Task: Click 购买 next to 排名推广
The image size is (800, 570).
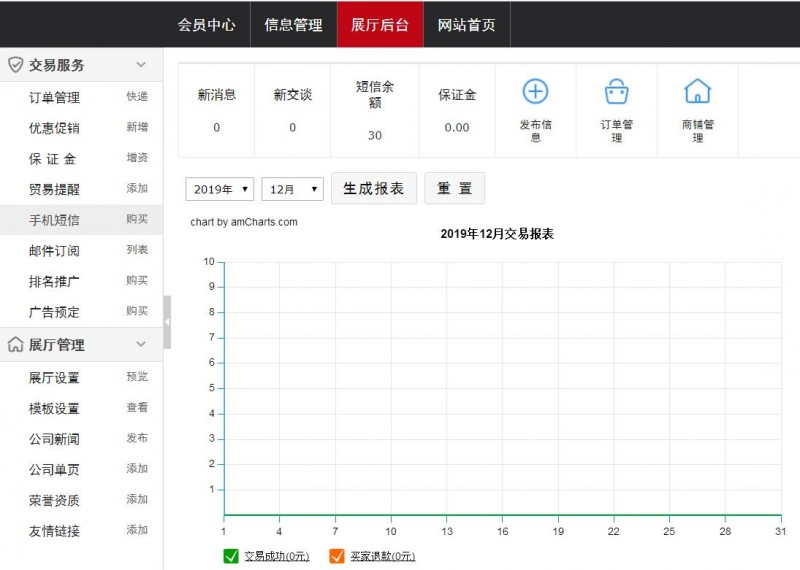Action: pyautogui.click(x=137, y=281)
